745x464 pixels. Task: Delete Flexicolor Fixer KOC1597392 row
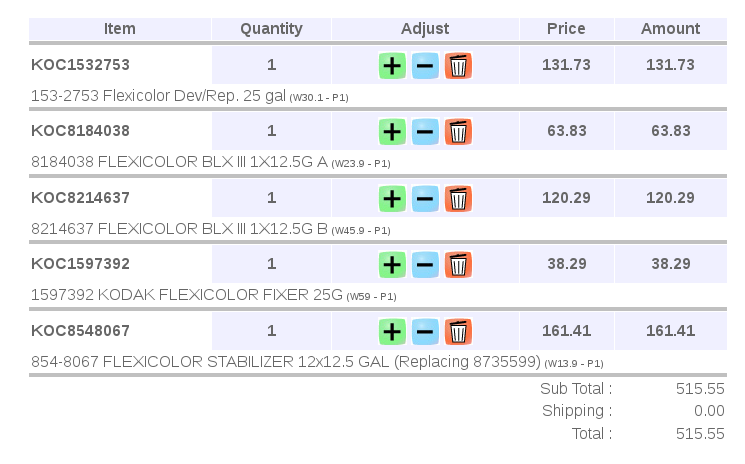458,265
